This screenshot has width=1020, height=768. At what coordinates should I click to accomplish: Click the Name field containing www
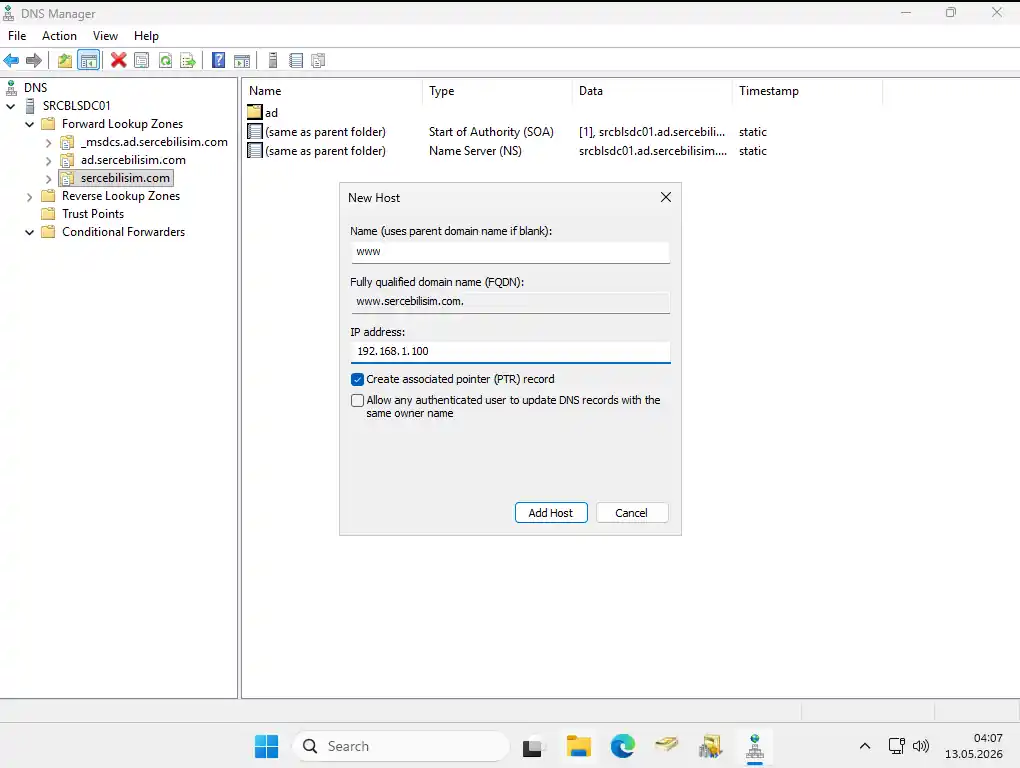[x=510, y=252]
